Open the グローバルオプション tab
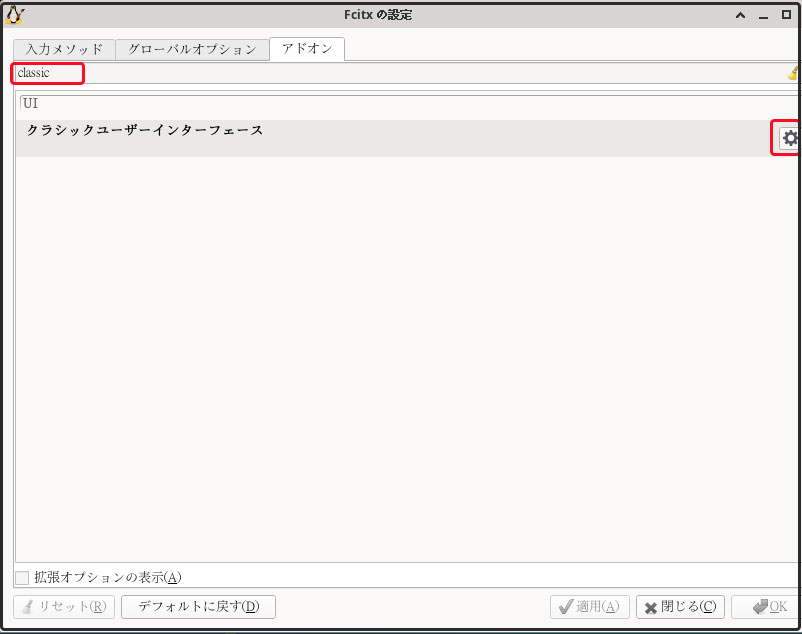 point(192,50)
